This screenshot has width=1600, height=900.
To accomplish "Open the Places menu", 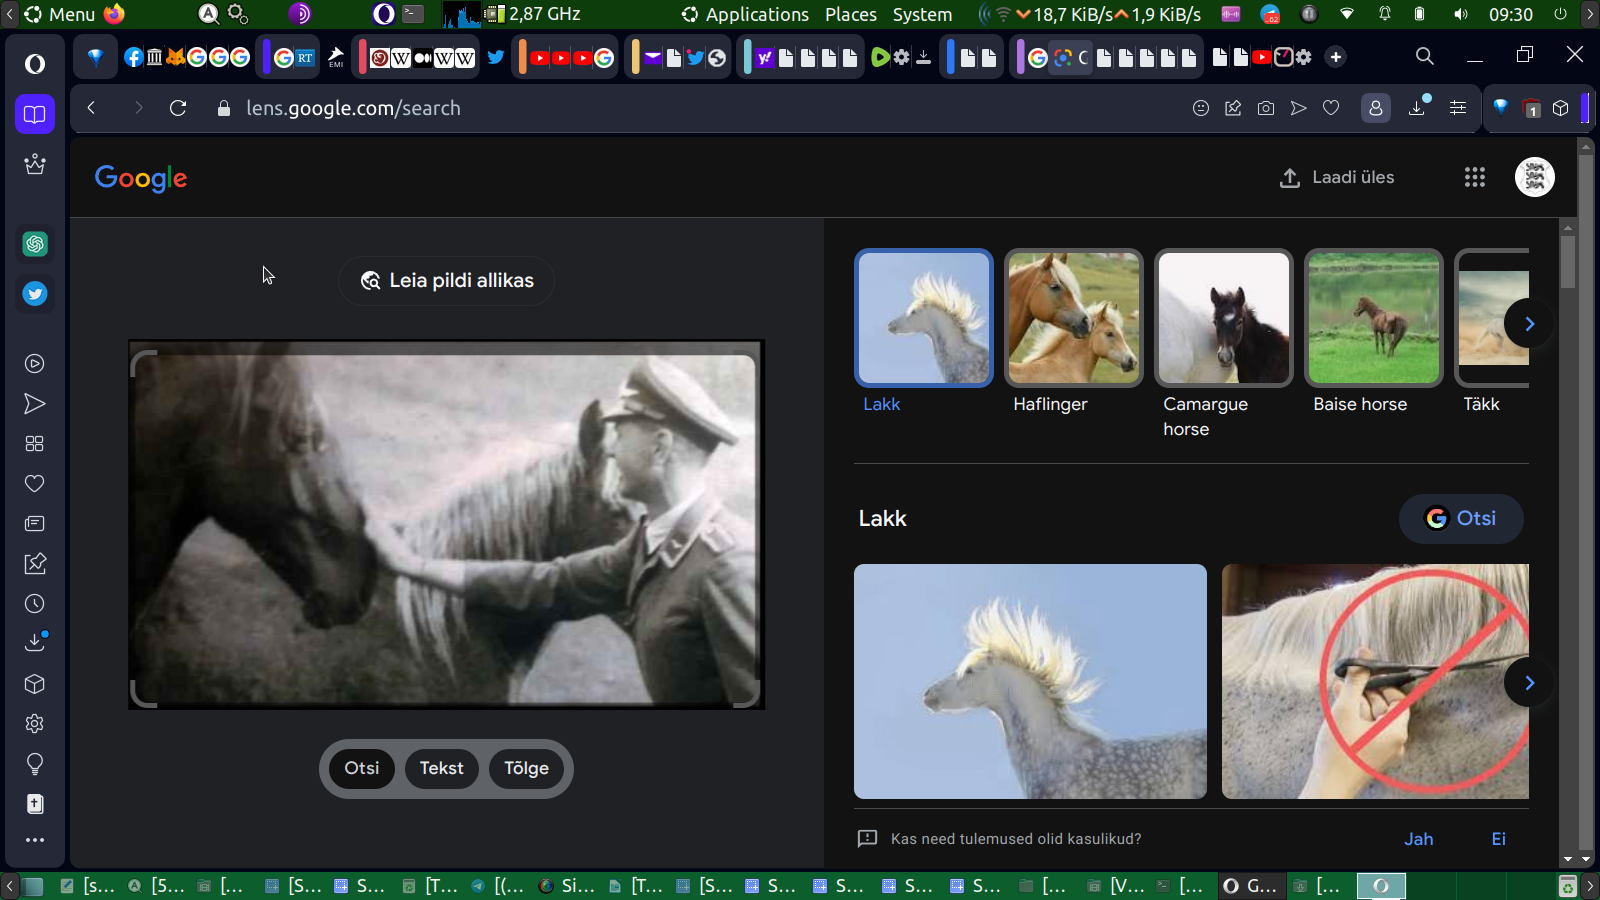I will [850, 14].
